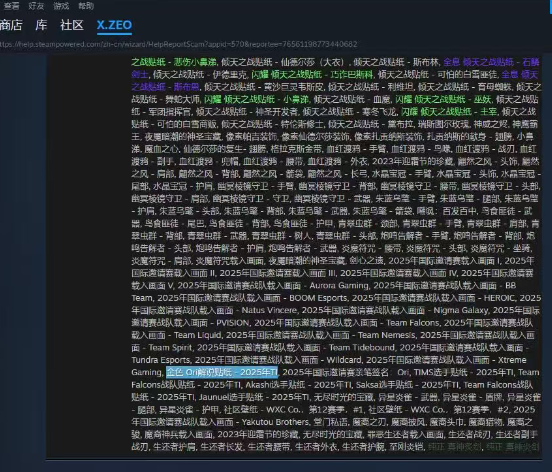Click the 倾天之战贴纸 - 利维坦 text
The height and width of the screenshot is (472, 552).
point(371,87)
